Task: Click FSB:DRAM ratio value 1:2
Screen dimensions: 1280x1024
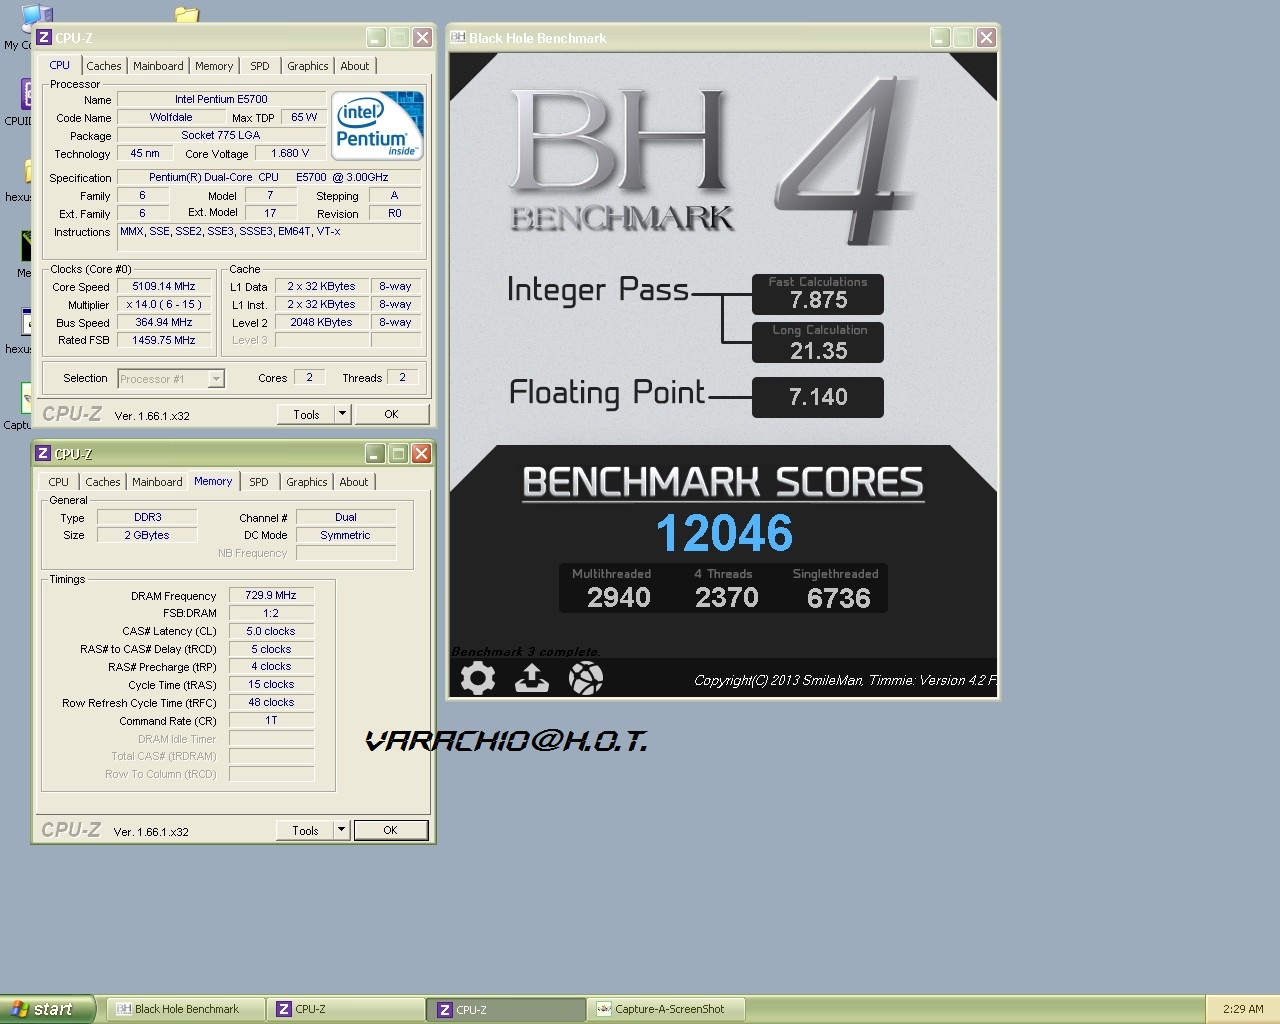Action: [x=271, y=613]
